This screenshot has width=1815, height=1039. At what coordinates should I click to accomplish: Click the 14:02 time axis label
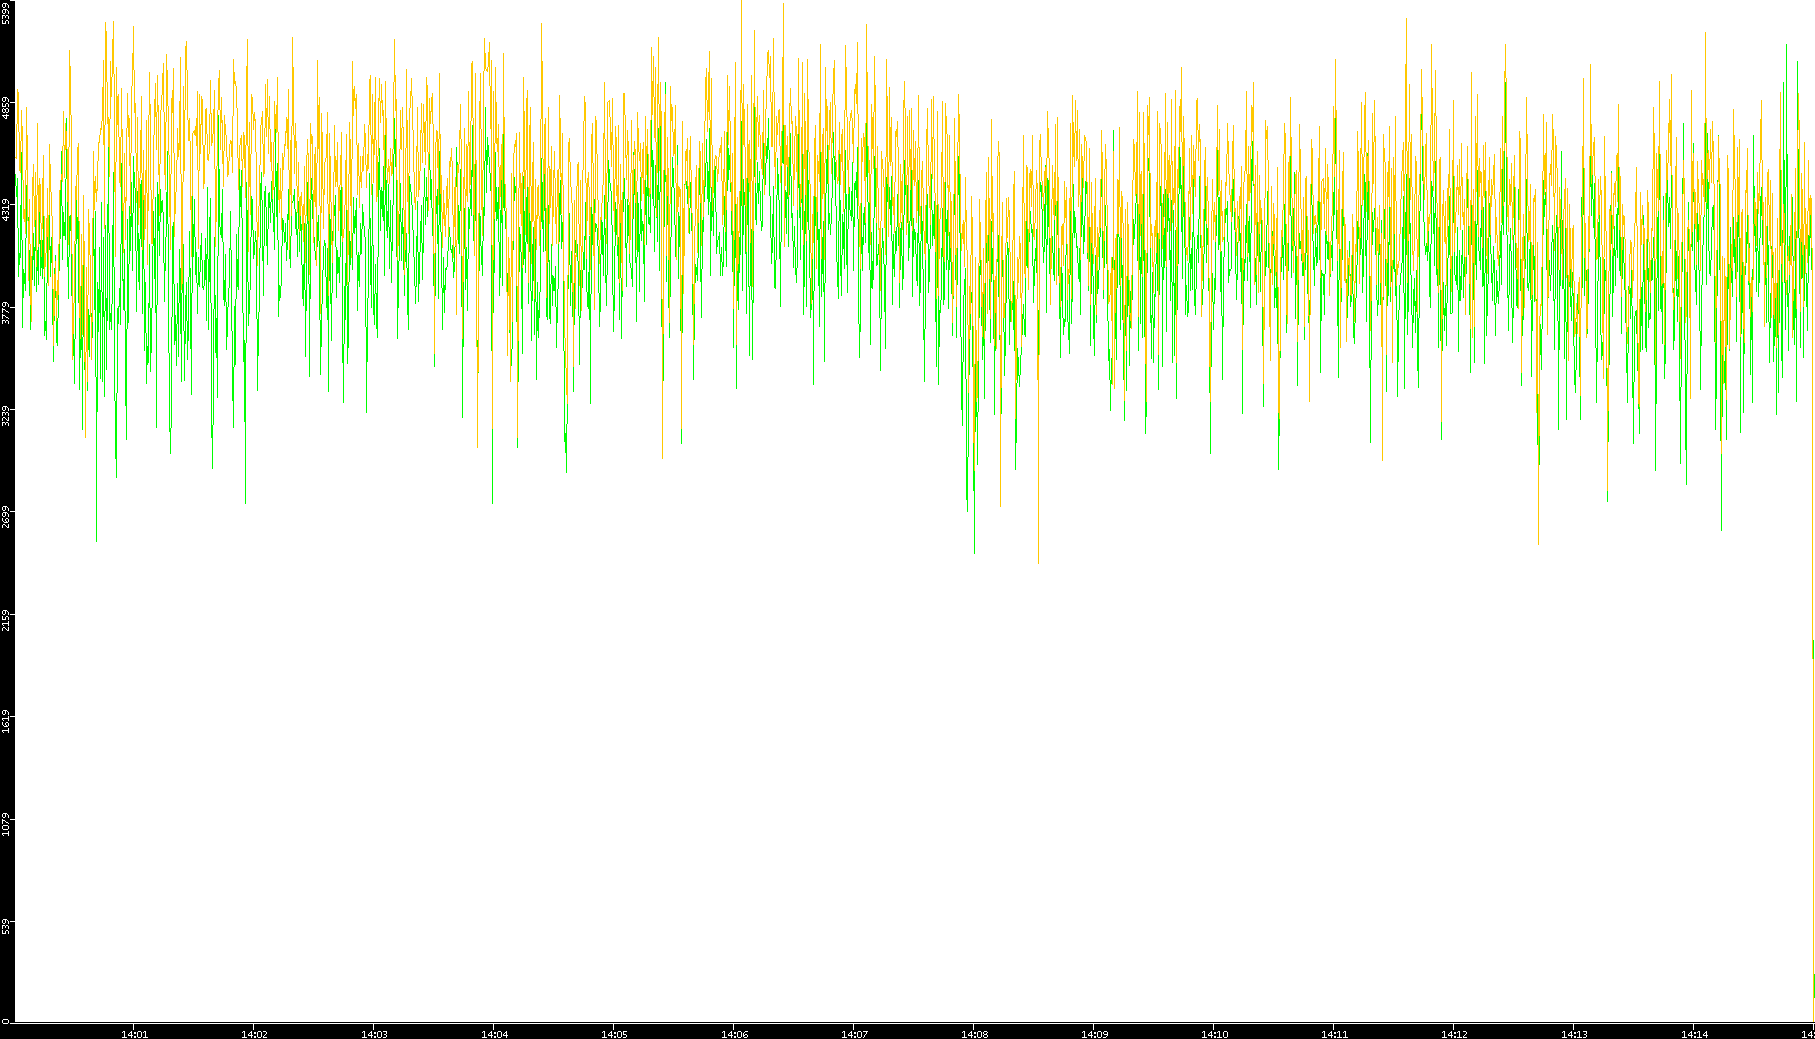(x=255, y=1034)
